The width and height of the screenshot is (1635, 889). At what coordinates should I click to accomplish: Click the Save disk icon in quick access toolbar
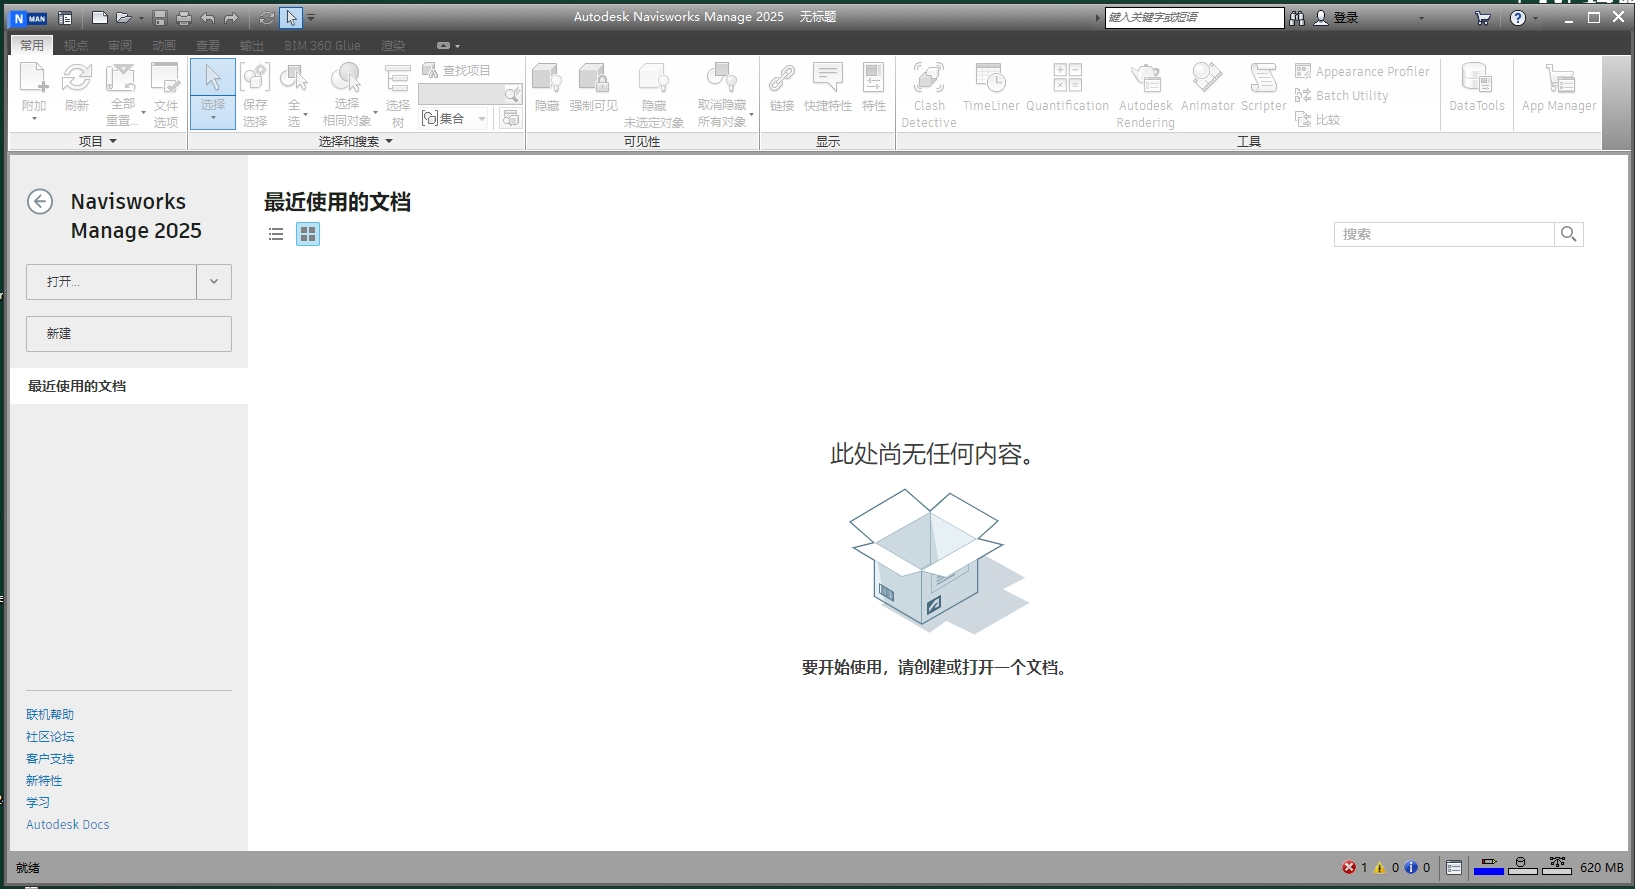pos(159,18)
